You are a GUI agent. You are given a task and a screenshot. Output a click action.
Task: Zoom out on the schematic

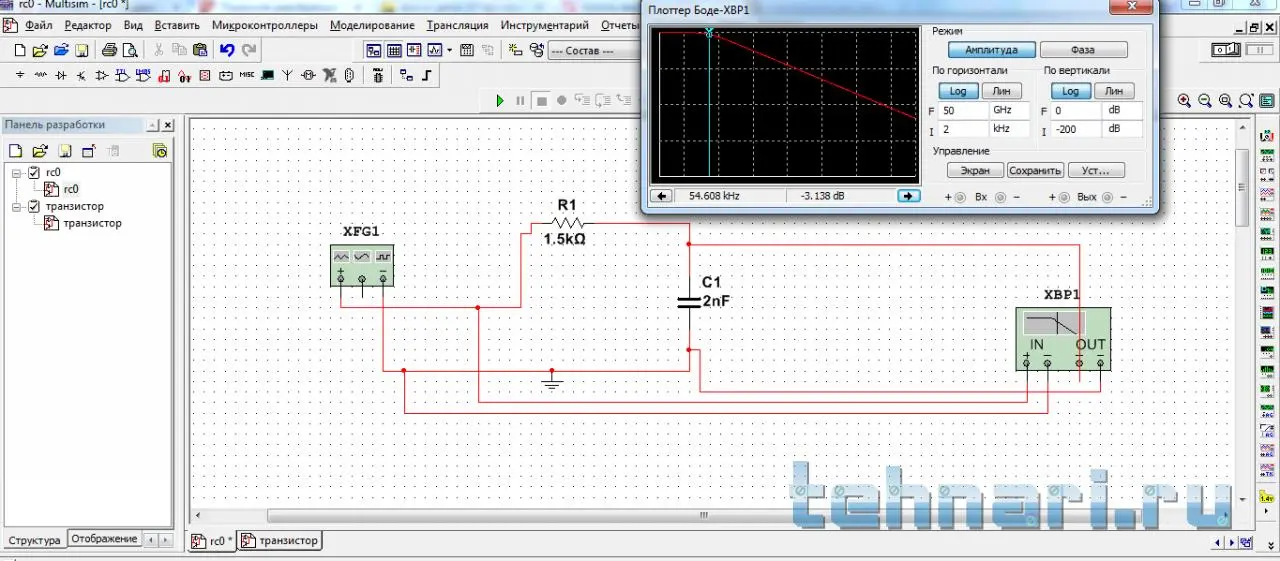[x=1204, y=100]
